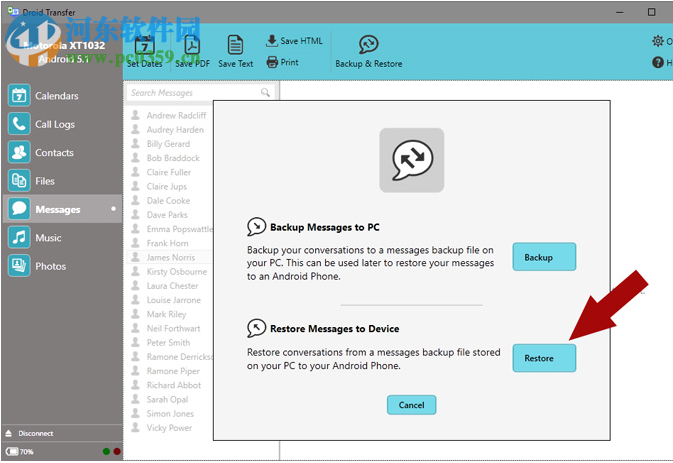
Task: Click the Print label in toolbar
Action: pyautogui.click(x=289, y=62)
